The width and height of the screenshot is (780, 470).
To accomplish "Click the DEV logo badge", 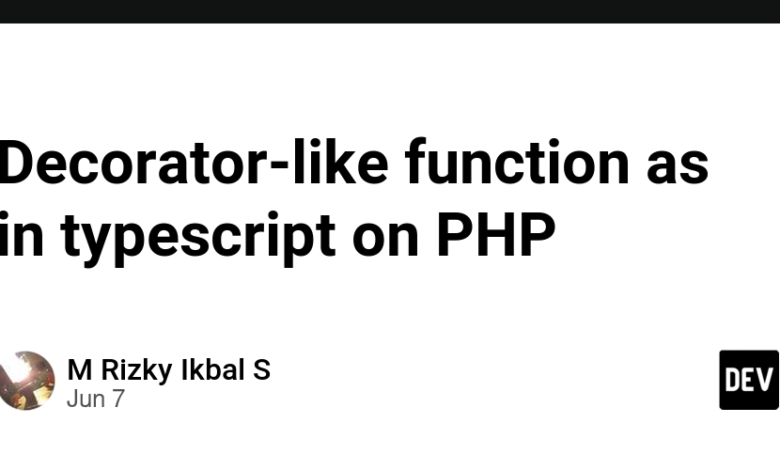I will pyautogui.click(x=749, y=380).
